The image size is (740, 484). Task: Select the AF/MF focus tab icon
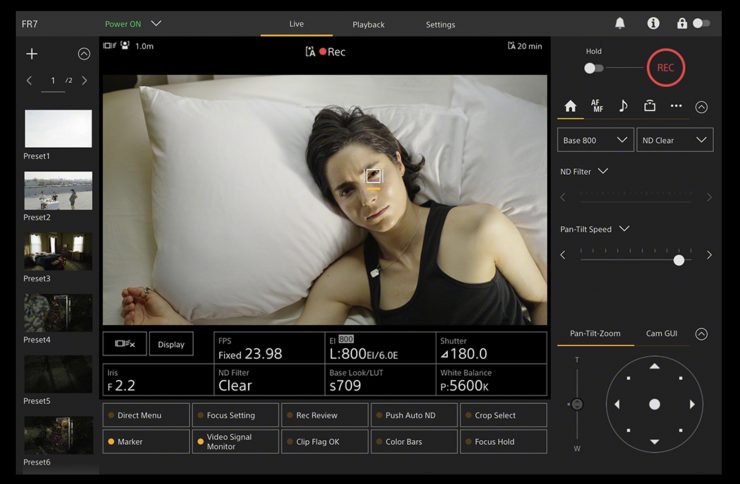click(x=597, y=106)
